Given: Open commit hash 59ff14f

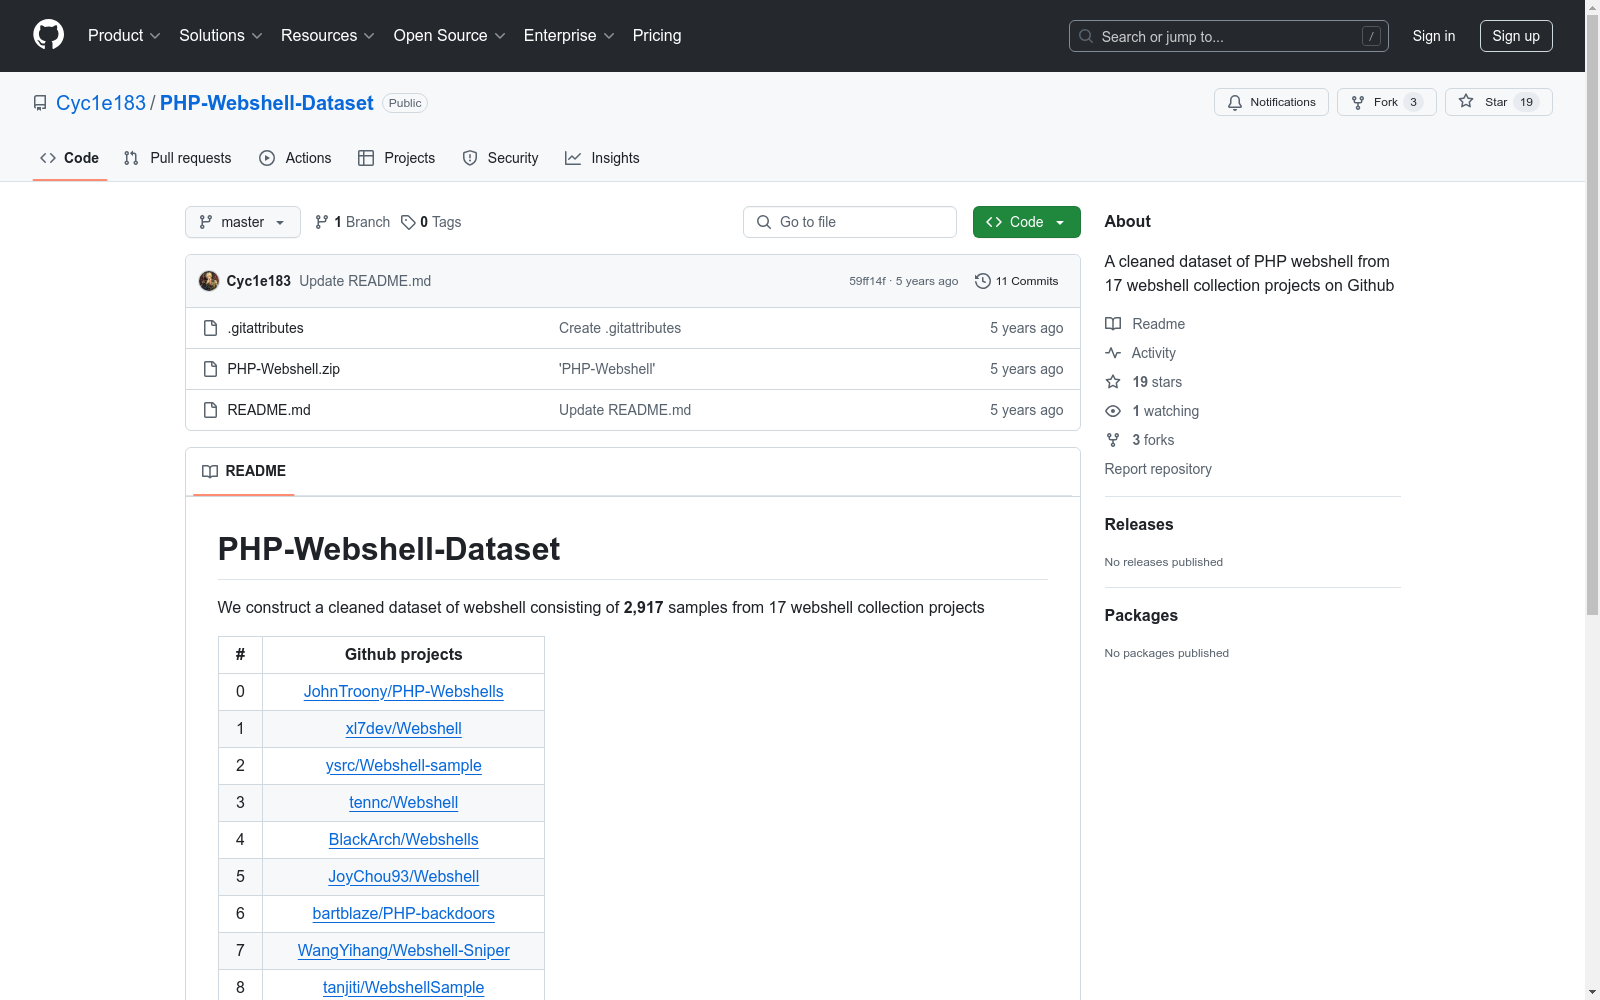Looking at the screenshot, I should click(867, 281).
